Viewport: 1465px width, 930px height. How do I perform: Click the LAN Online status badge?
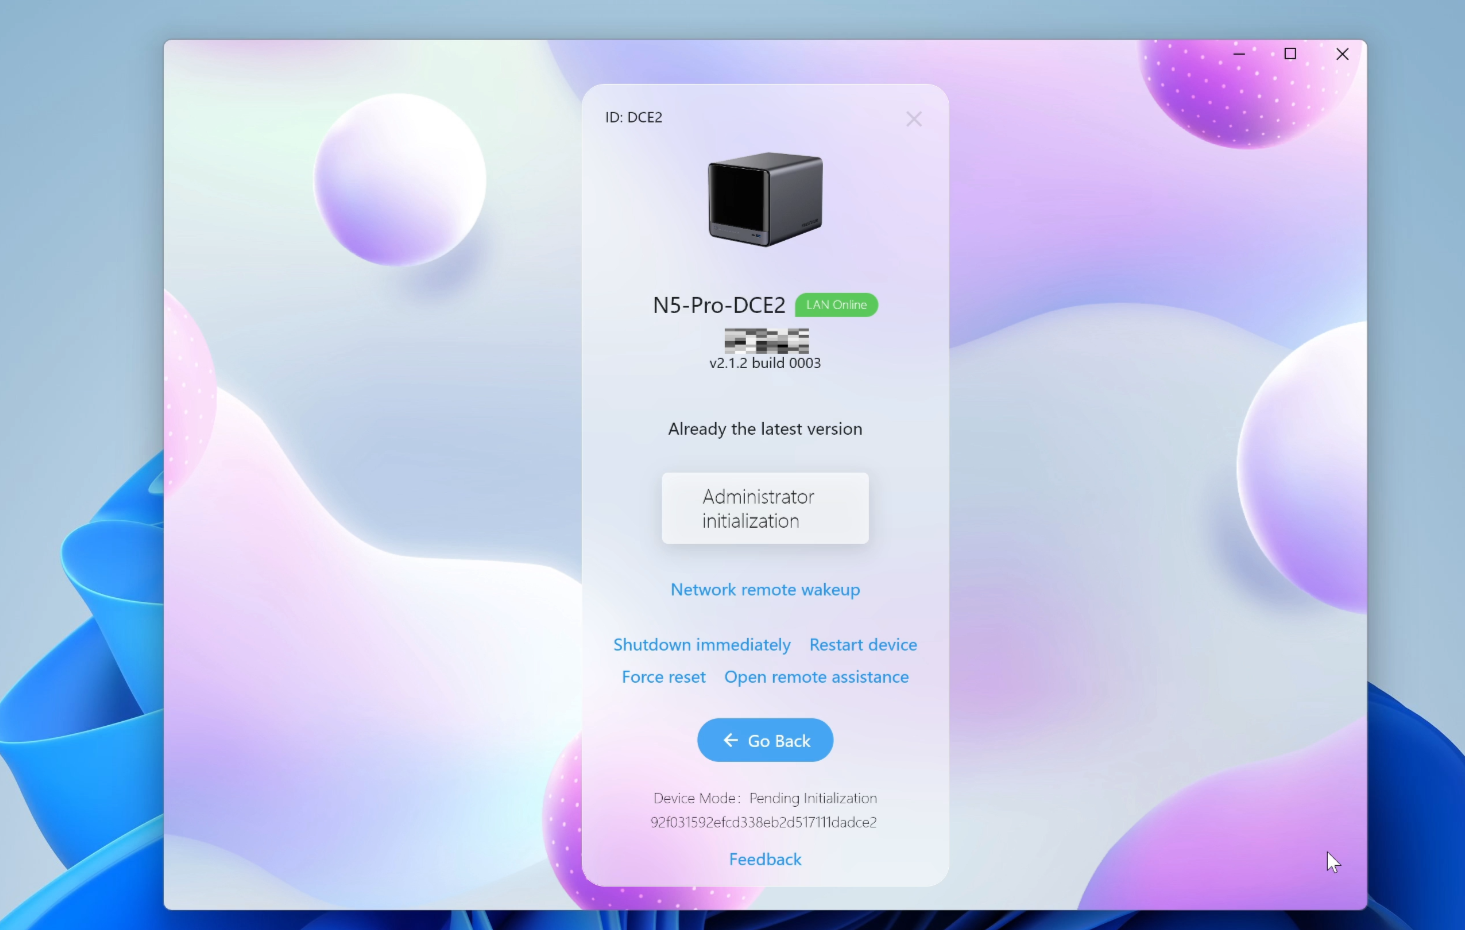coord(837,305)
